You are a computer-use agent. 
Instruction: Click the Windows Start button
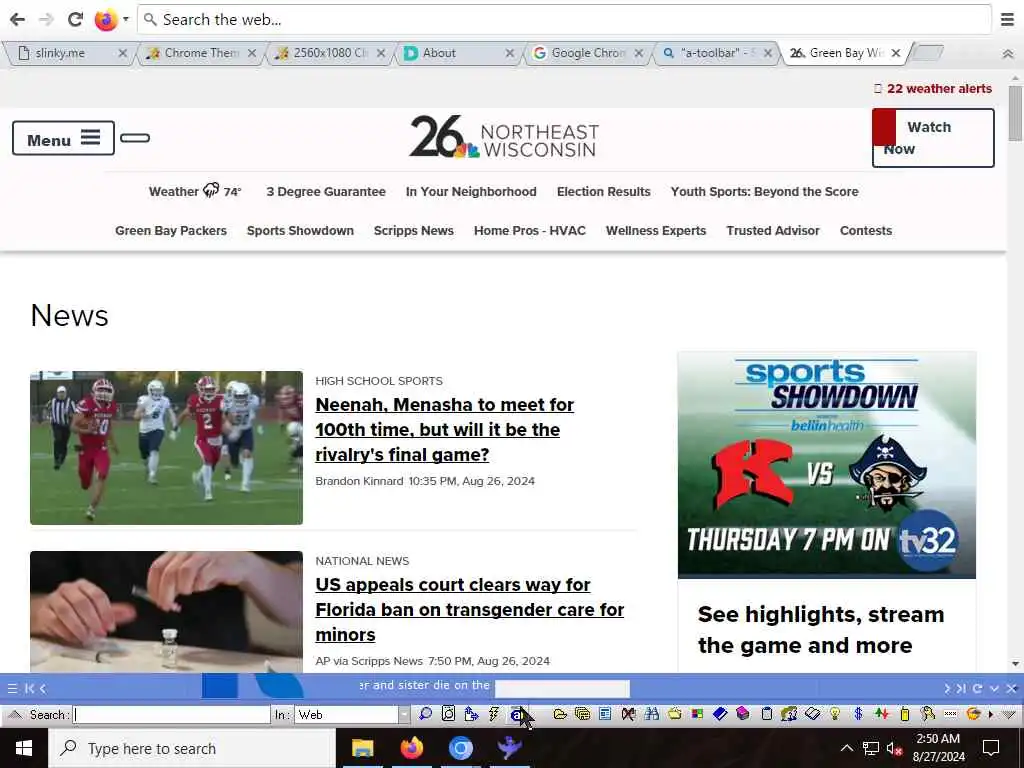coord(24,748)
